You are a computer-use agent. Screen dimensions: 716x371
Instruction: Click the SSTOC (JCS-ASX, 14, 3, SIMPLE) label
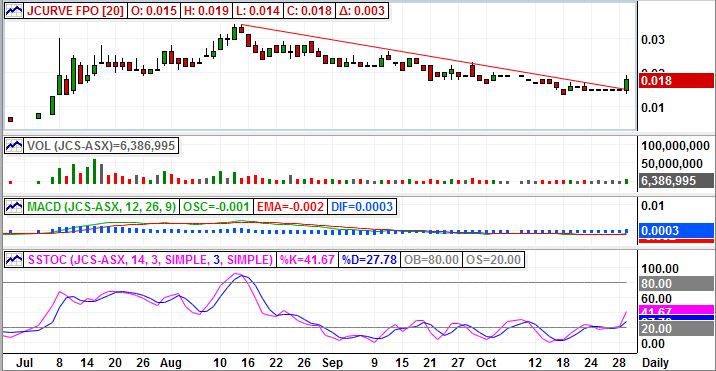coord(151,260)
